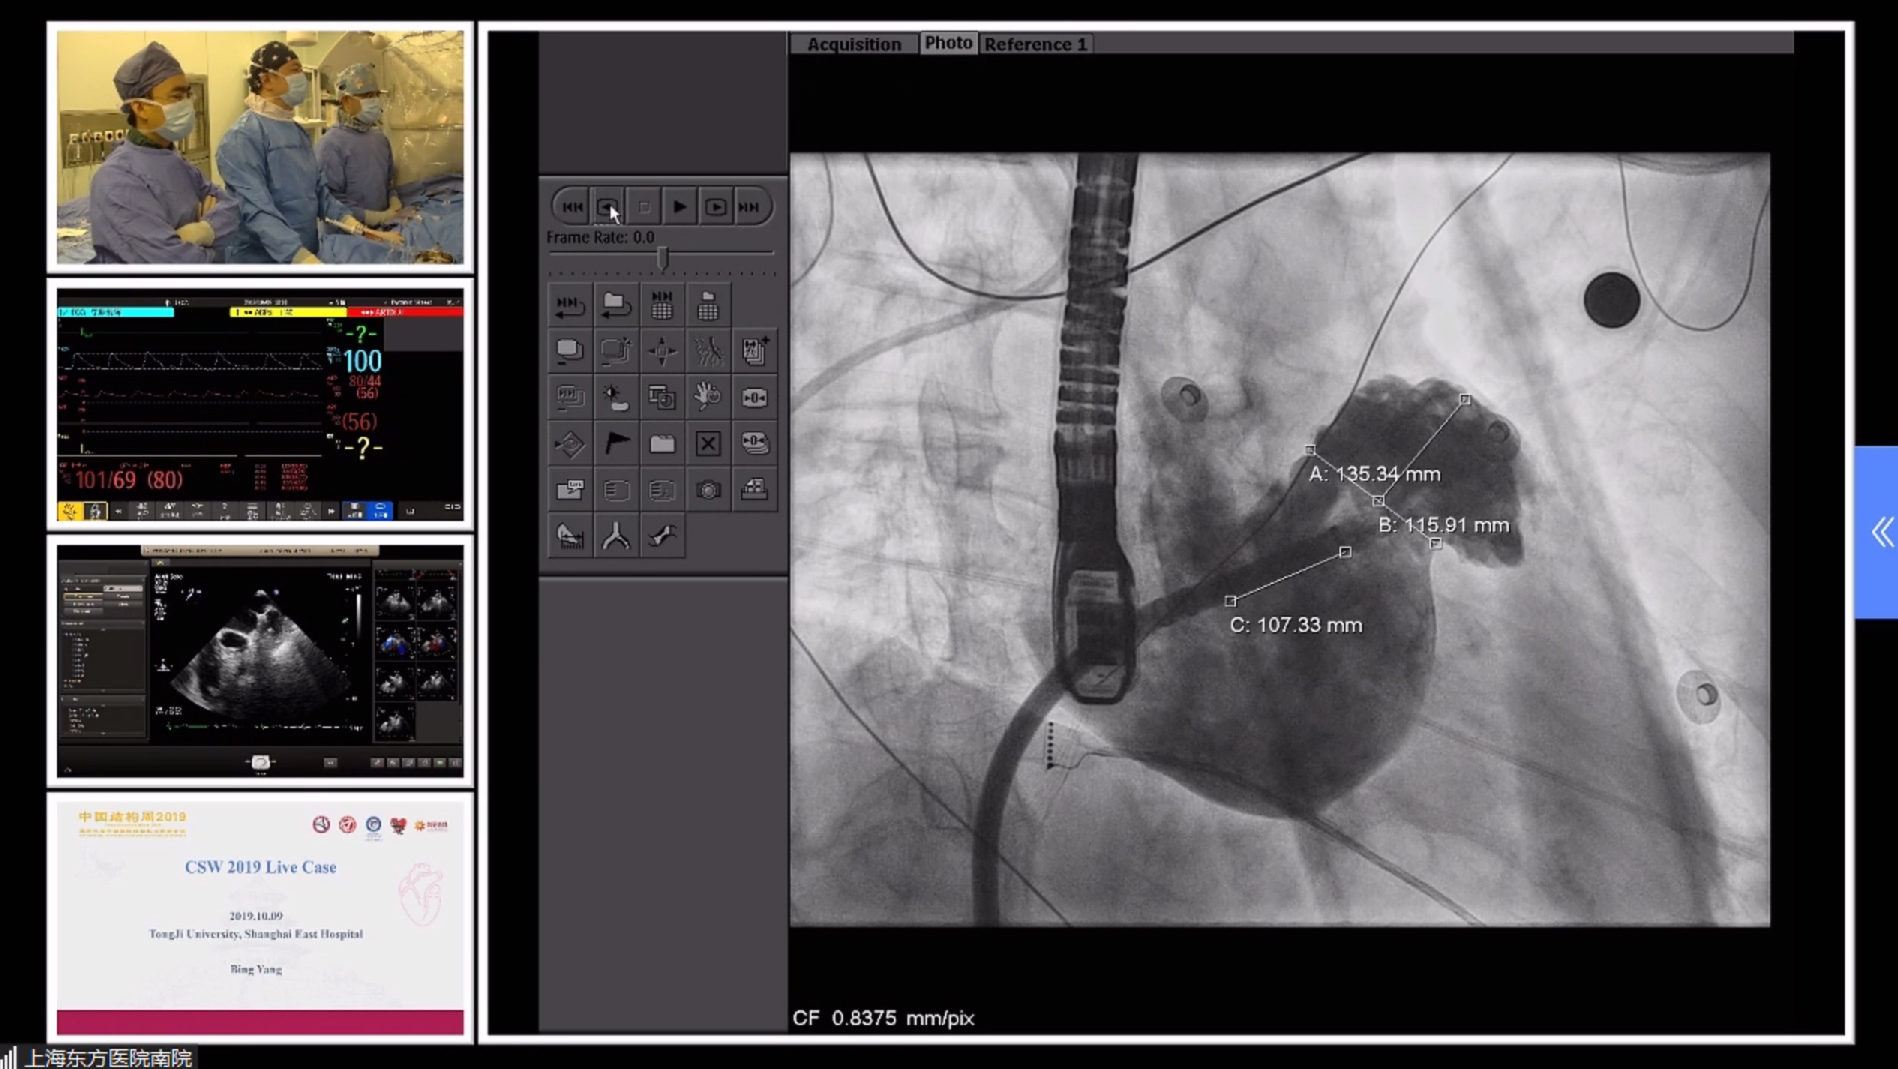Click the add-to-stack plus icon

754,351
